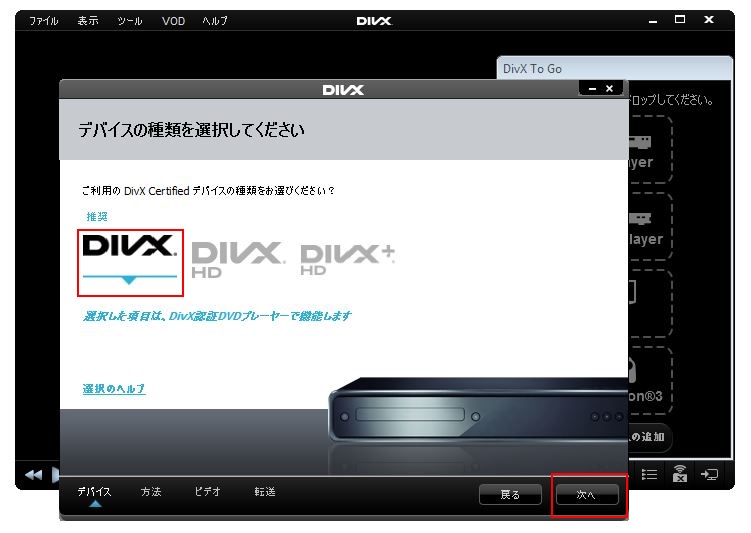
Task: Open the 表示 menu
Action: (x=88, y=21)
